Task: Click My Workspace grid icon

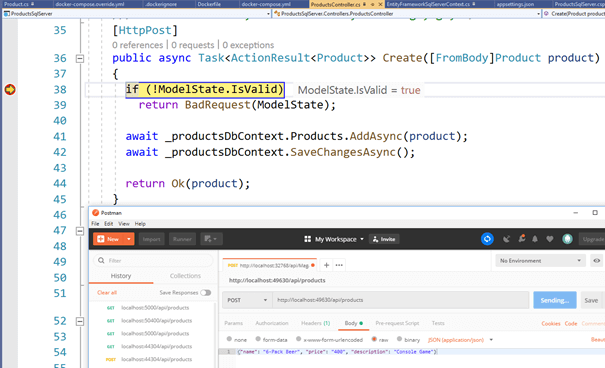Action: [x=308, y=239]
